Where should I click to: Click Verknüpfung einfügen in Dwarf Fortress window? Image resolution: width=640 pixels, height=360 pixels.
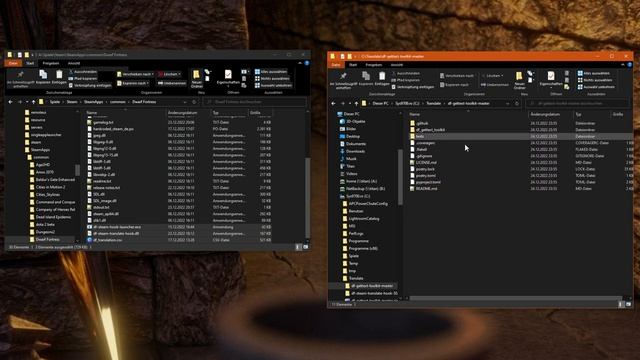click(x=90, y=85)
